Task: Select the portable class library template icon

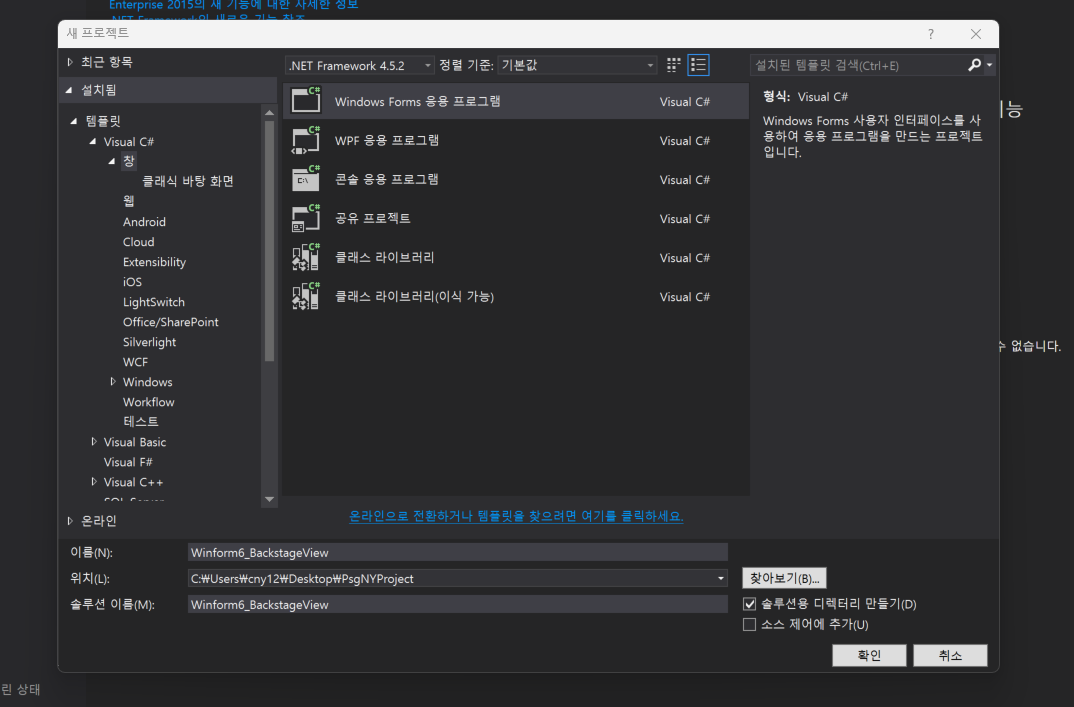Action: 305,296
